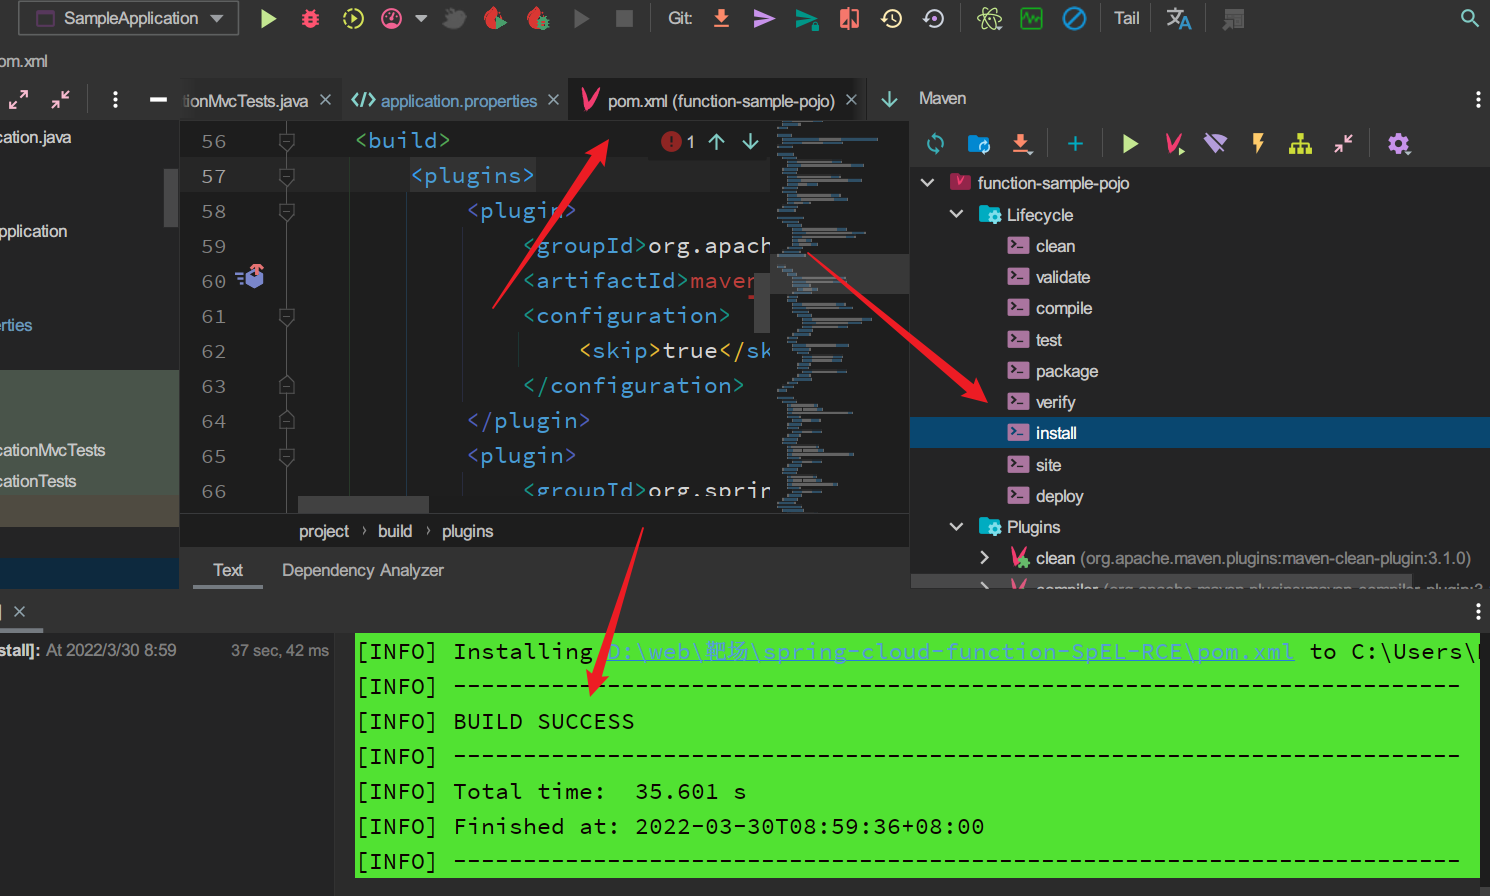Click the code minimap viewport
This screenshot has height=896, width=1490.
839,273
